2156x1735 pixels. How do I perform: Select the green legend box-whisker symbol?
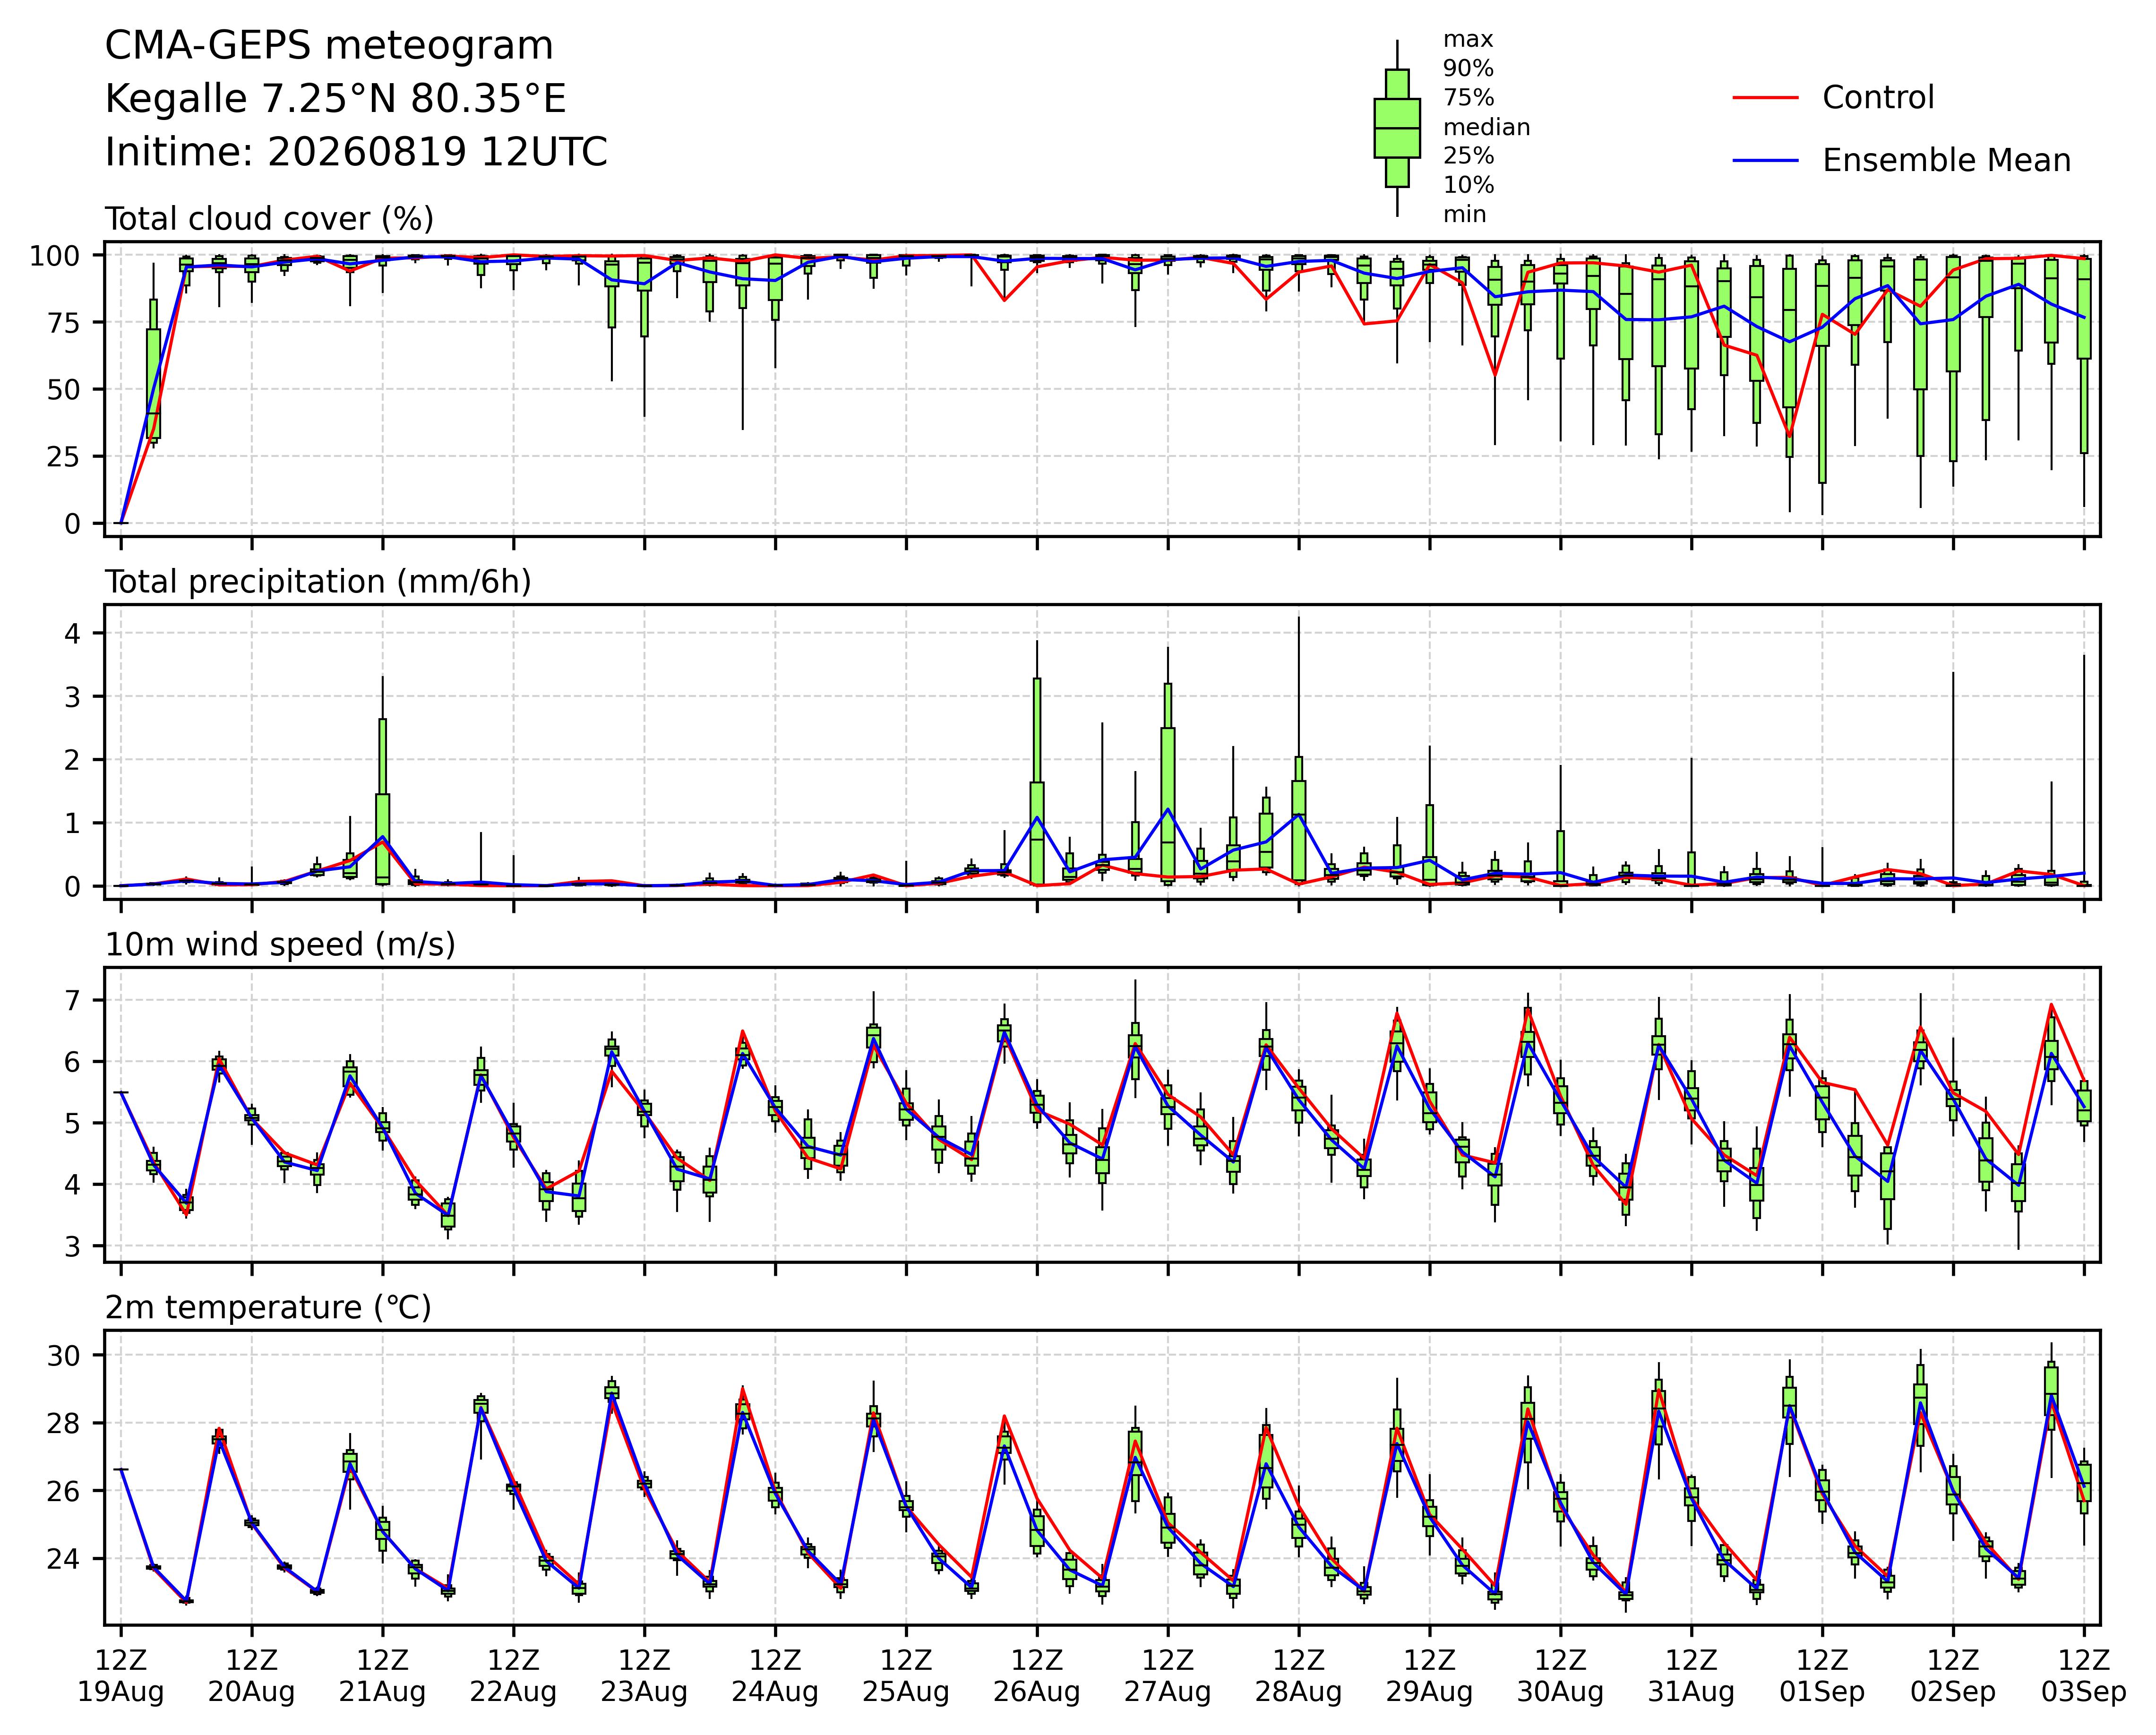point(1397,128)
